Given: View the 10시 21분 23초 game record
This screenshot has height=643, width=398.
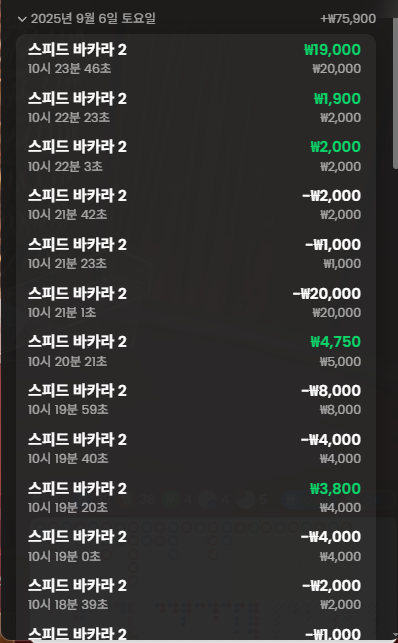Looking at the screenshot, I should click(x=196, y=253).
